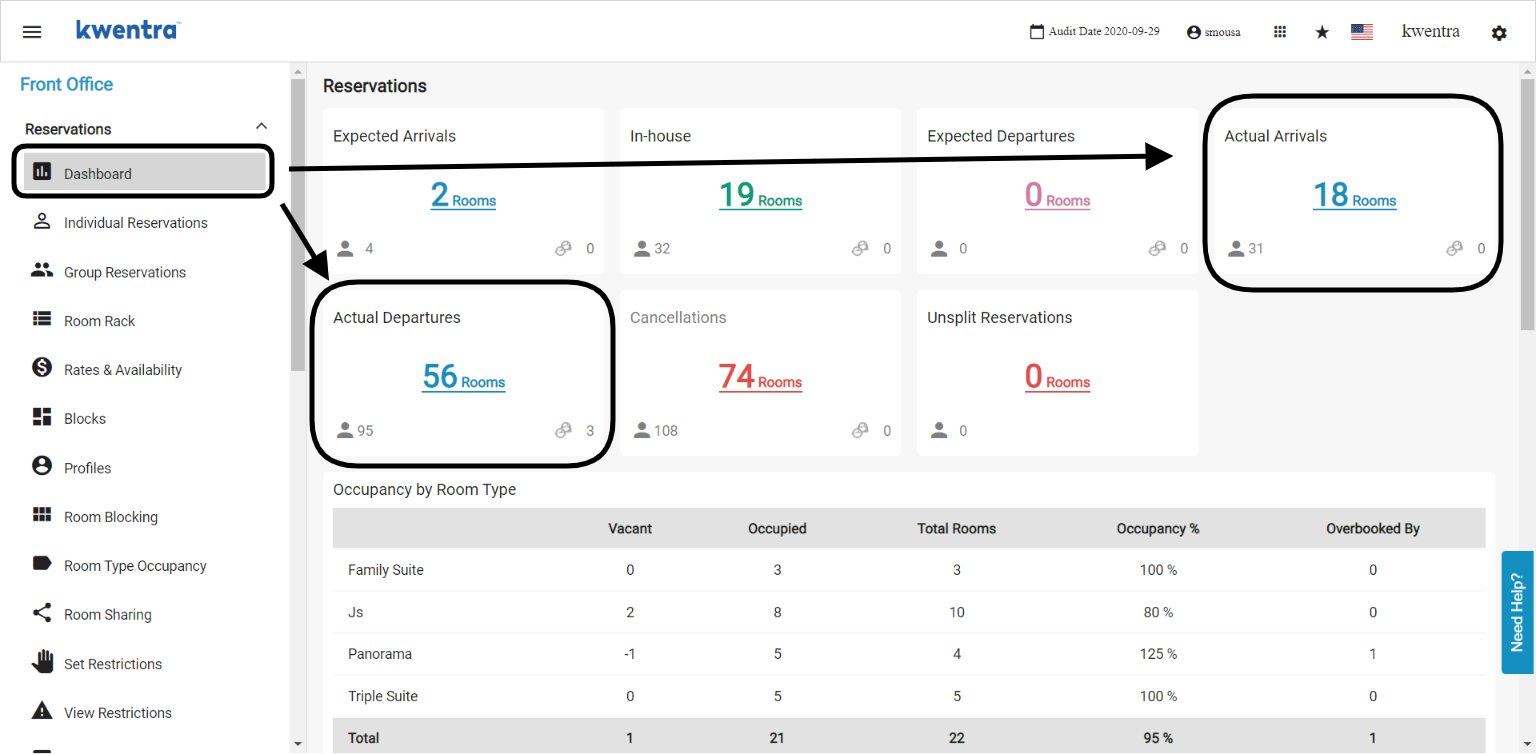The image size is (1536, 754).
Task: Click the kwentra property name in header
Action: click(x=1430, y=31)
